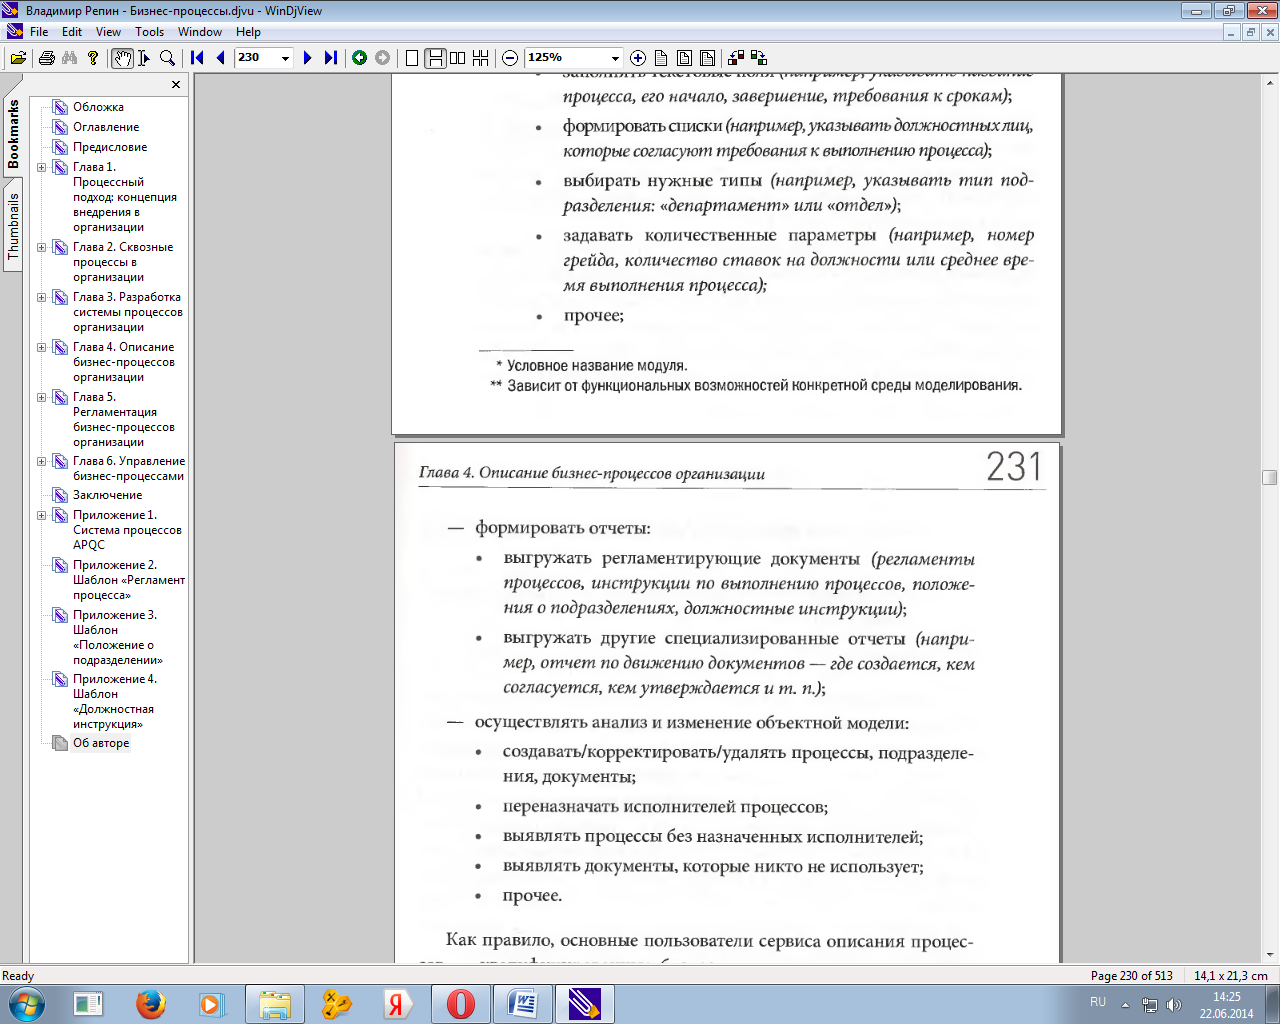Open the View menu
The image size is (1280, 1024).
[108, 32]
